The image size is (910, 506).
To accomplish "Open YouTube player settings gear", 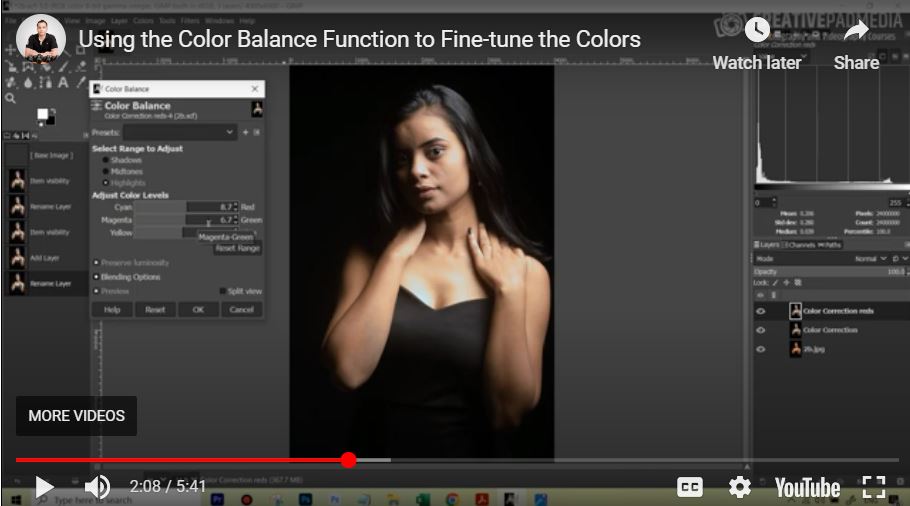I will tap(739, 487).
